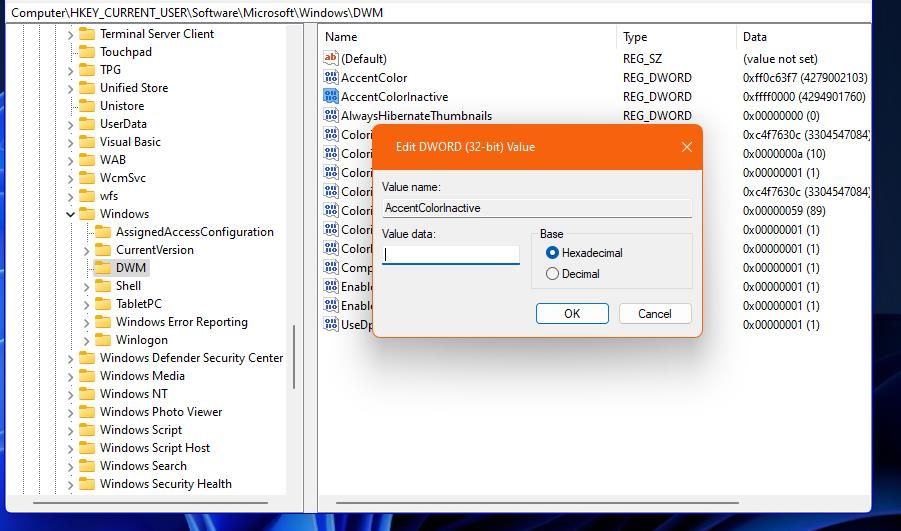Click the Windows Photo Viewer folder icon

[x=87, y=411]
